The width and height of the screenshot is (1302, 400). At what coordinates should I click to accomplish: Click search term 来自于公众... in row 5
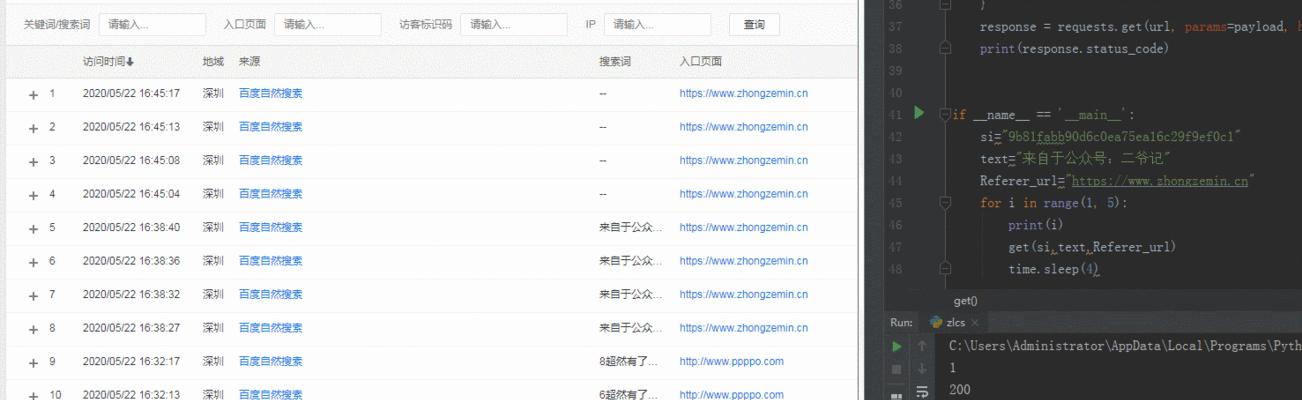[x=631, y=228]
